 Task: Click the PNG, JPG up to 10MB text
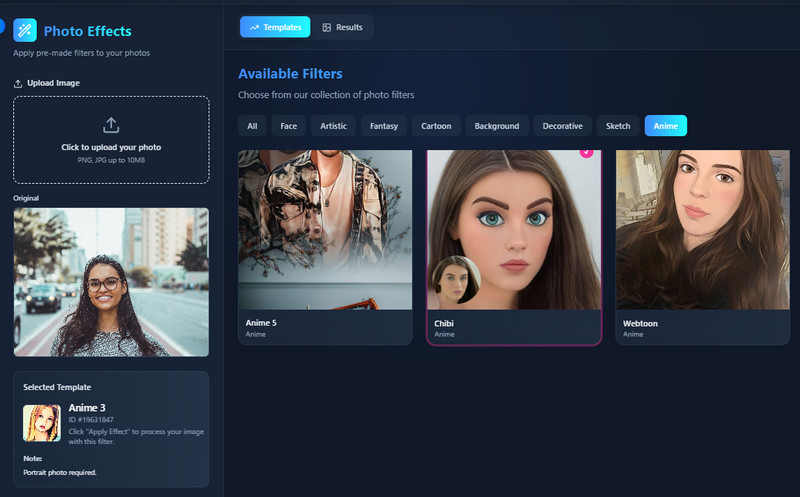point(111,160)
